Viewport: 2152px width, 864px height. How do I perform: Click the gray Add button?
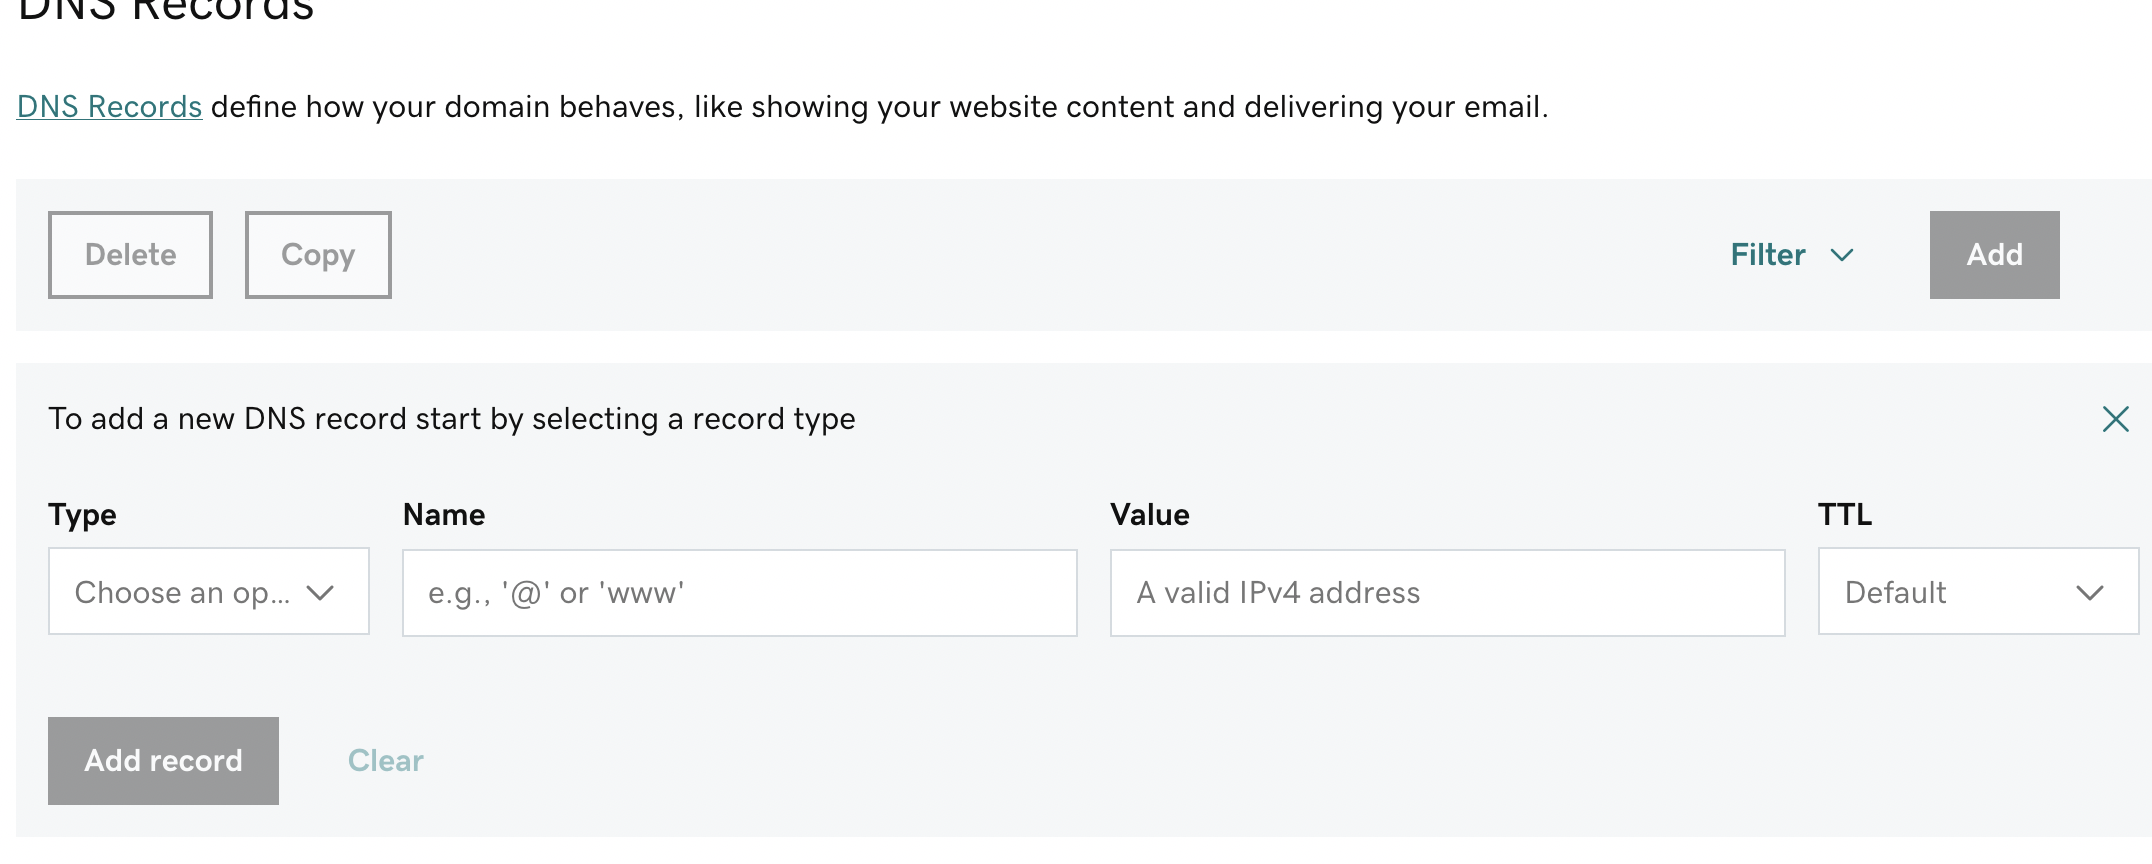[x=1994, y=255]
